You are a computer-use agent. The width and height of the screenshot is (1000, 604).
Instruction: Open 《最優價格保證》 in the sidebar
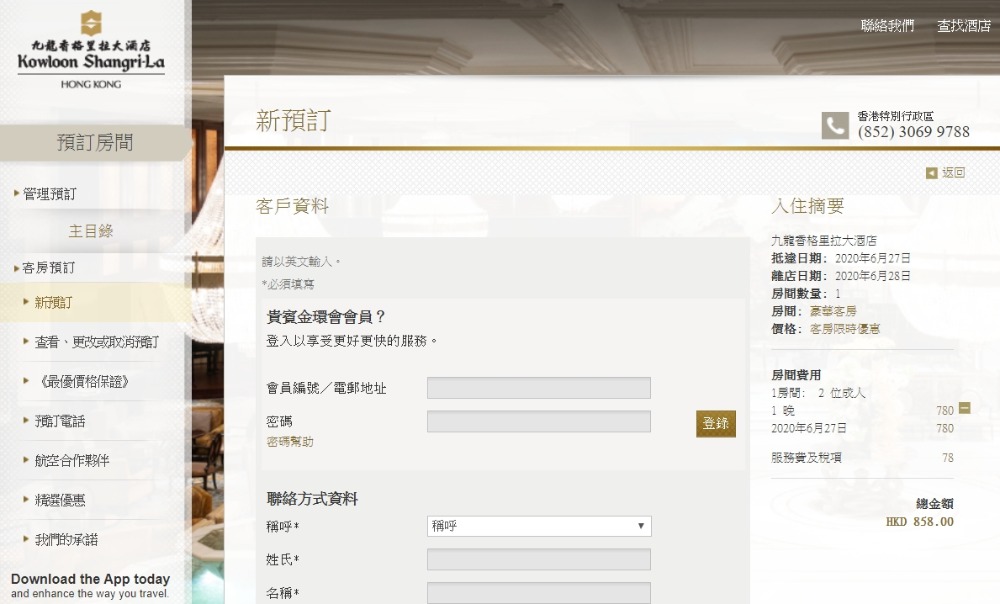(82, 381)
